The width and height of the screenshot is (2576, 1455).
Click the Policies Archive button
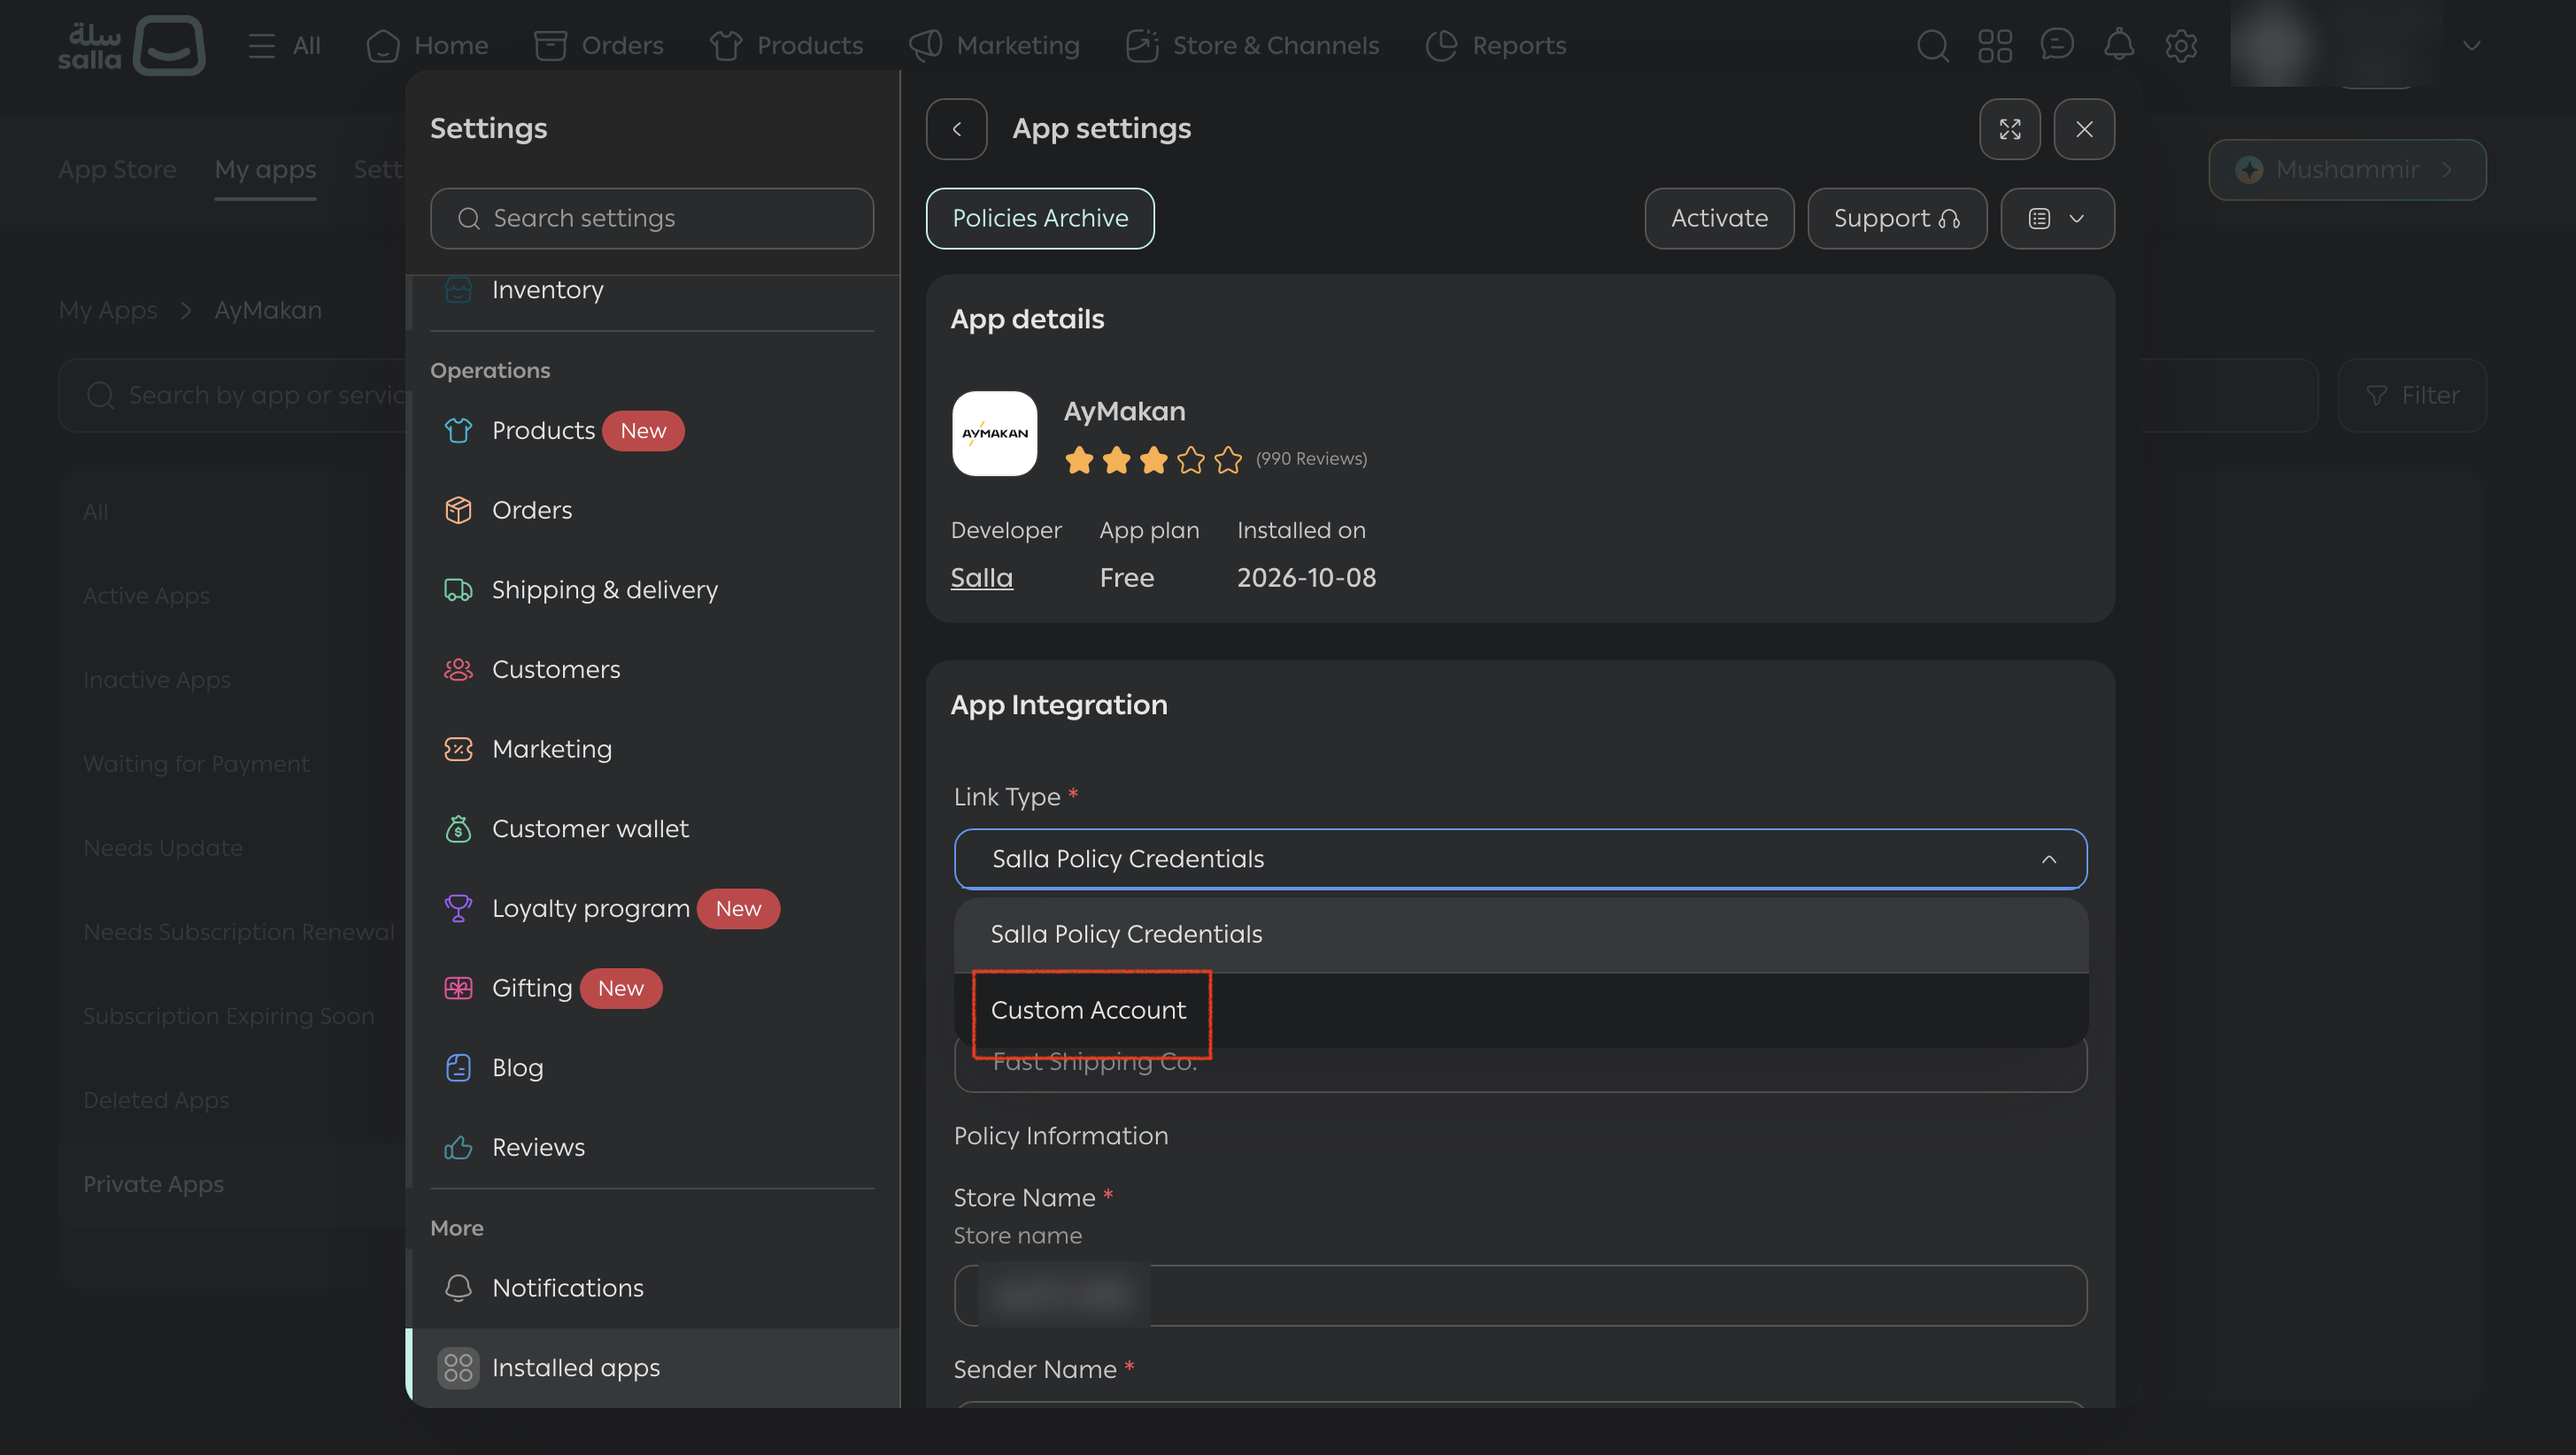click(1040, 218)
